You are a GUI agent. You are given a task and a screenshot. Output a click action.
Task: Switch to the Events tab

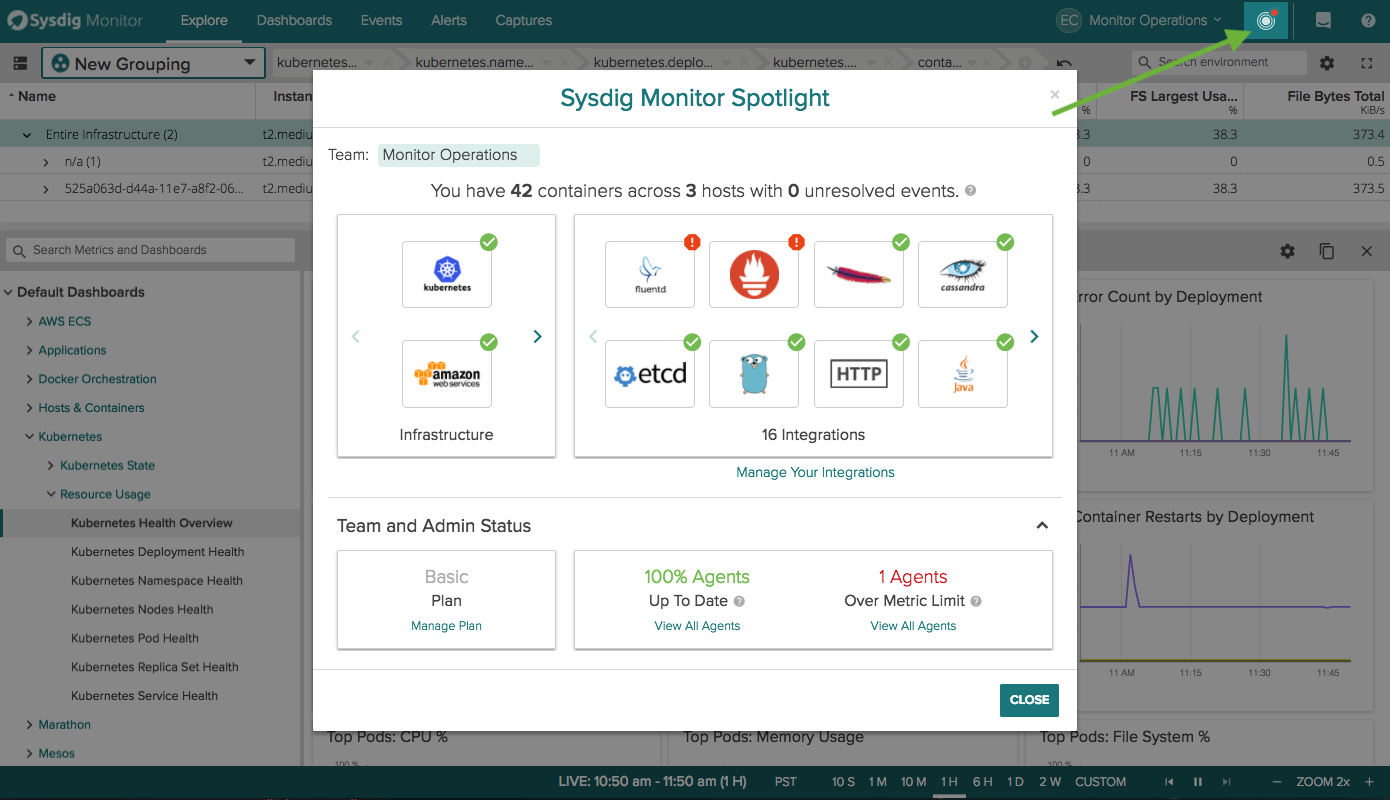coord(381,20)
